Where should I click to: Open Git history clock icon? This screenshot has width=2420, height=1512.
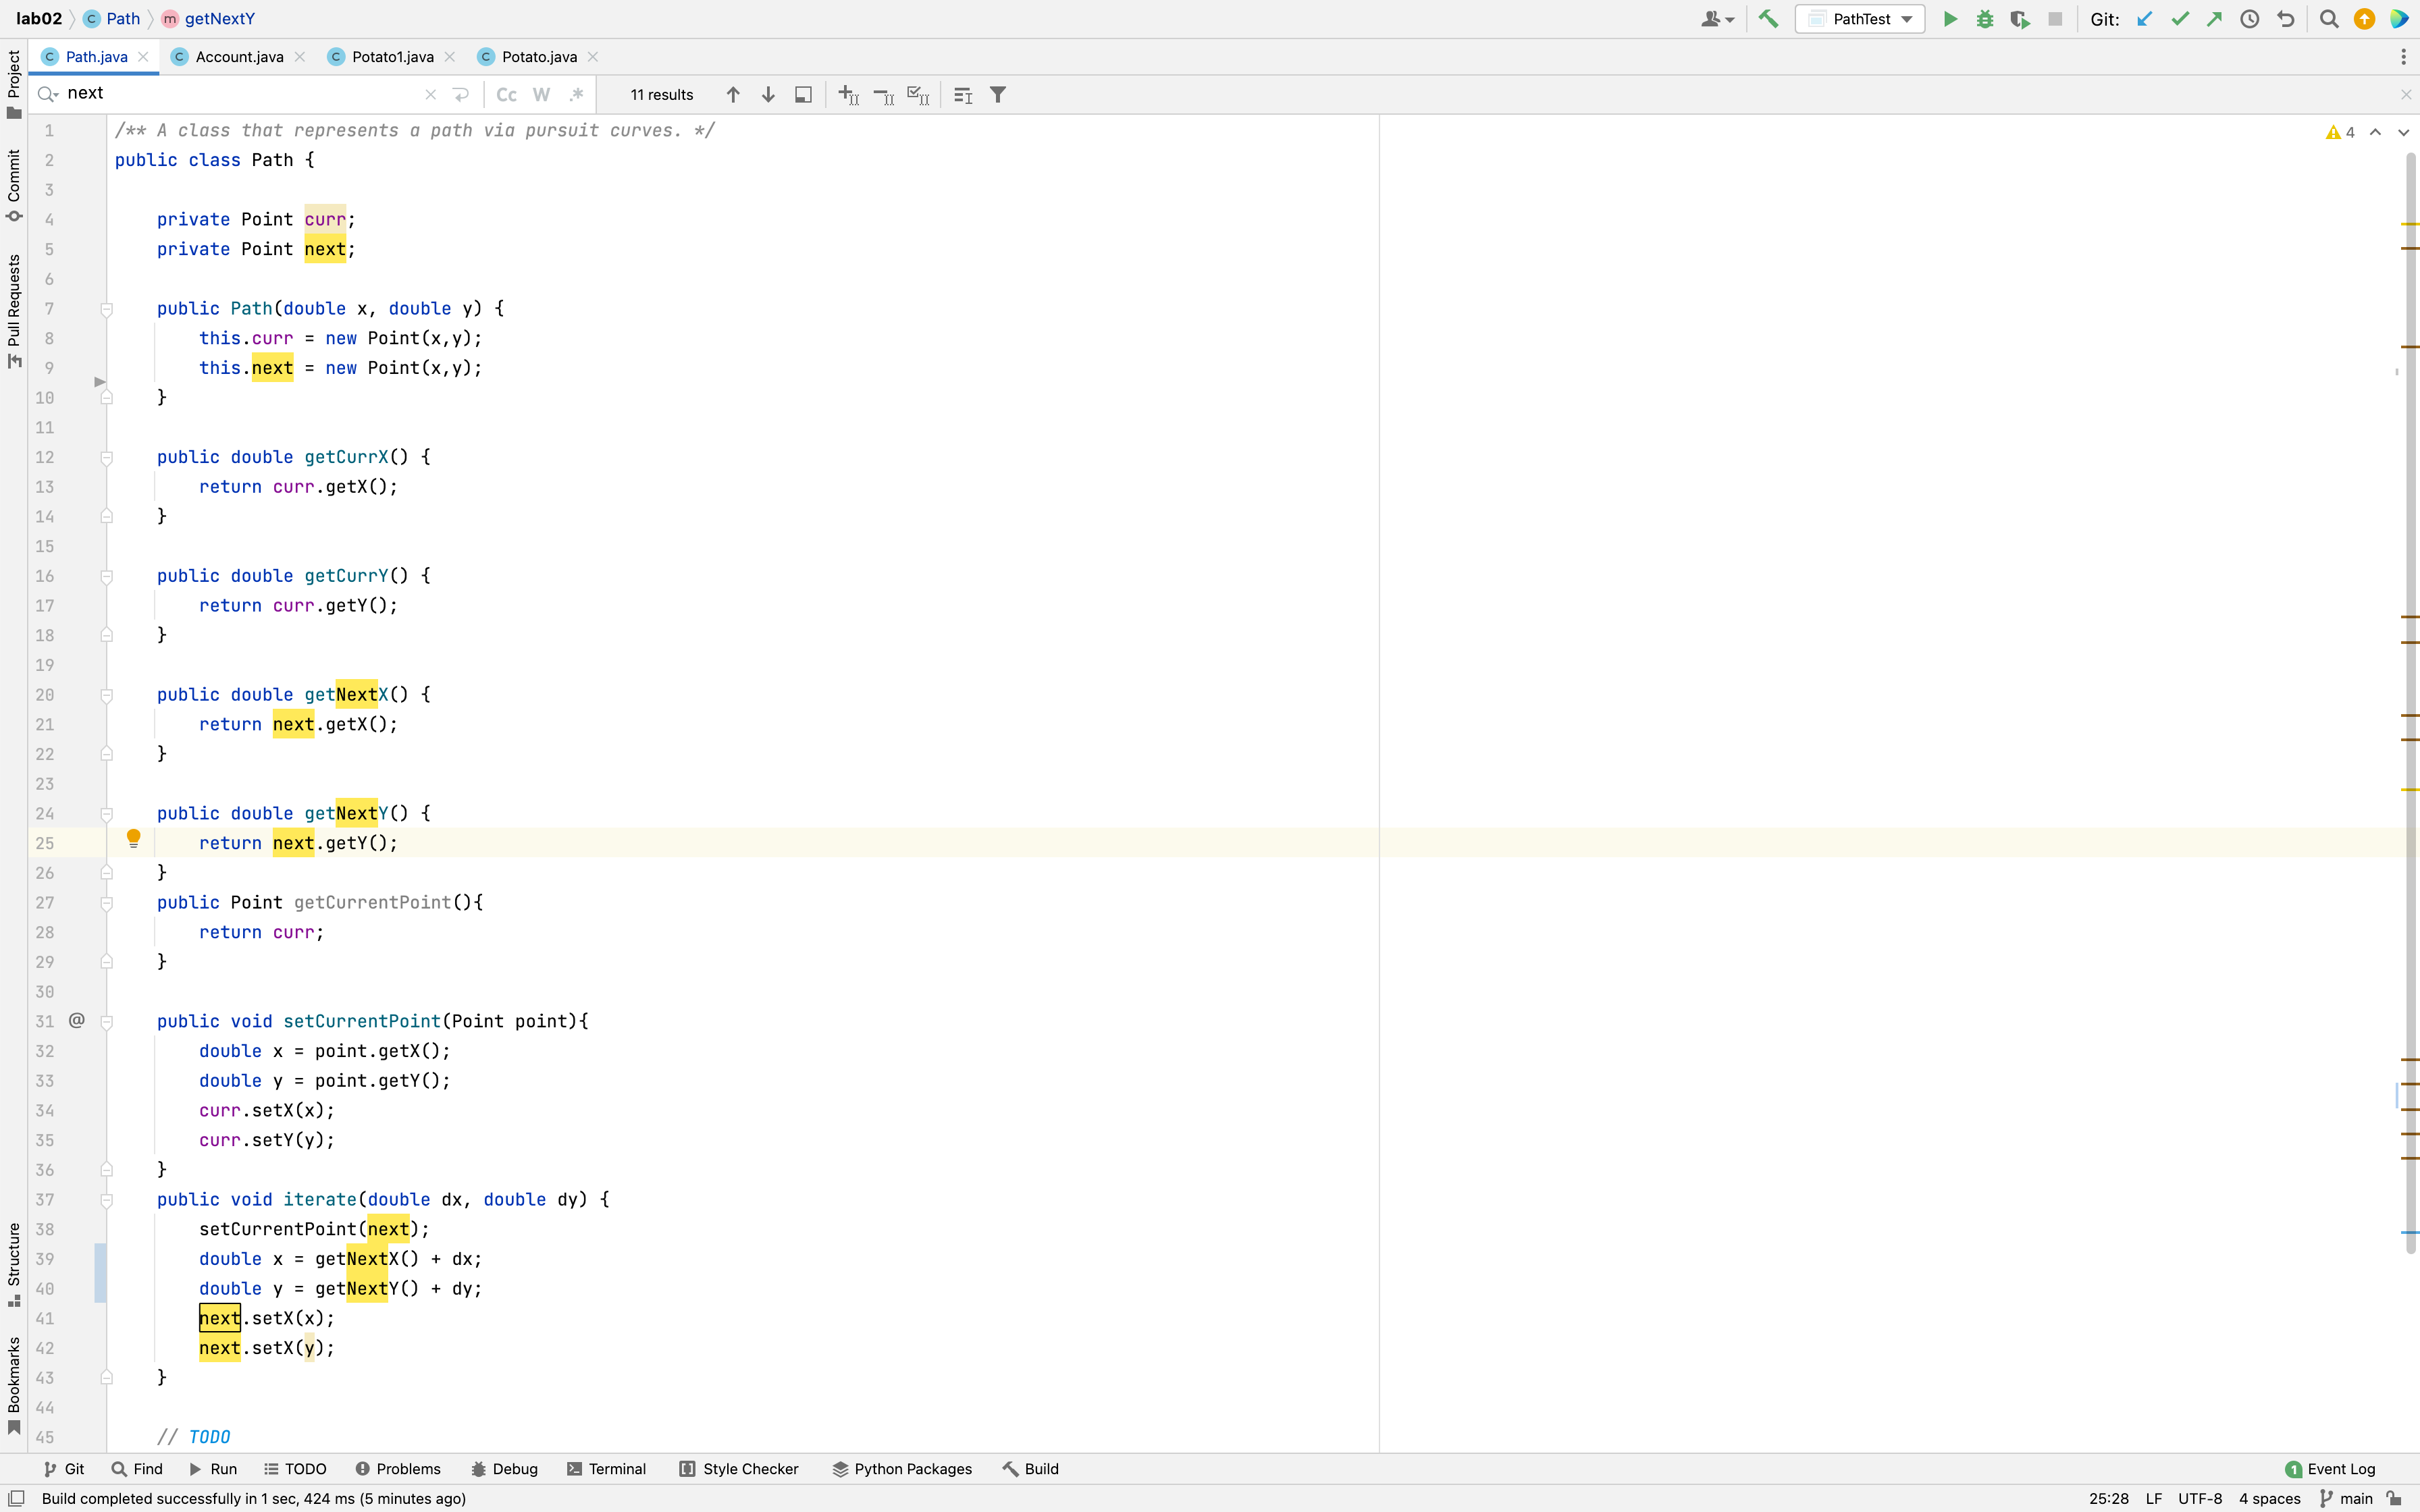[x=2249, y=19]
